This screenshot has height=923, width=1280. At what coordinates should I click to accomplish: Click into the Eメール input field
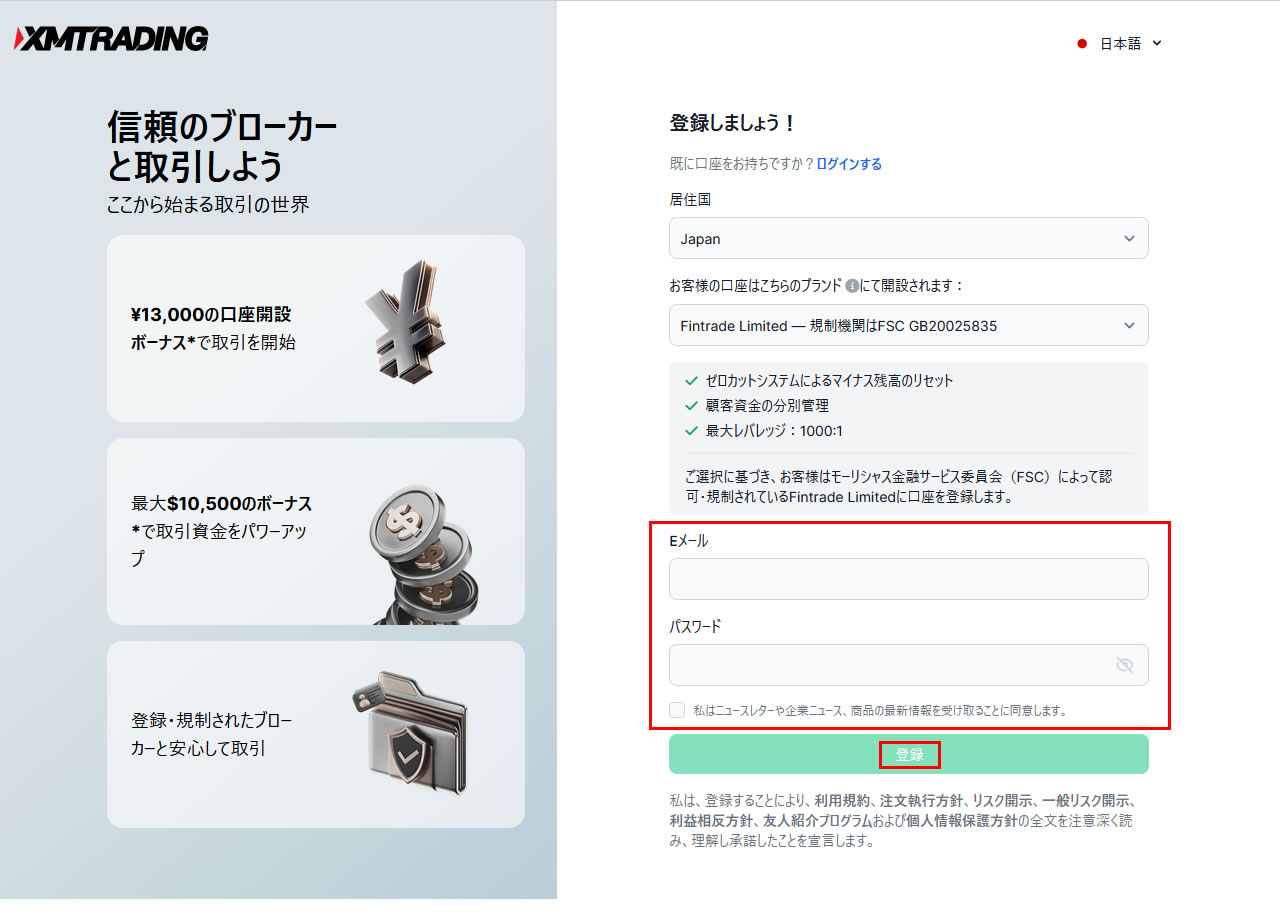908,579
